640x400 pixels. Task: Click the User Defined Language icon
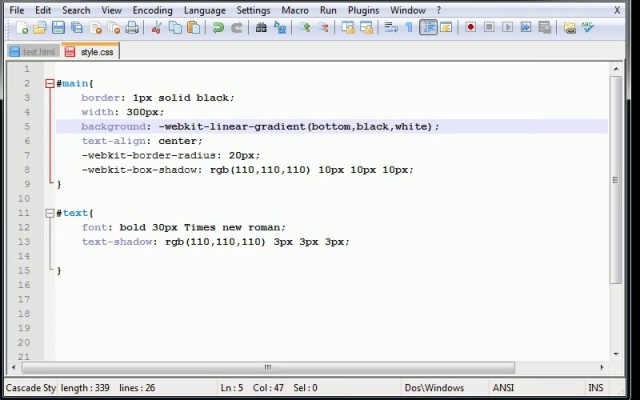(x=446, y=27)
